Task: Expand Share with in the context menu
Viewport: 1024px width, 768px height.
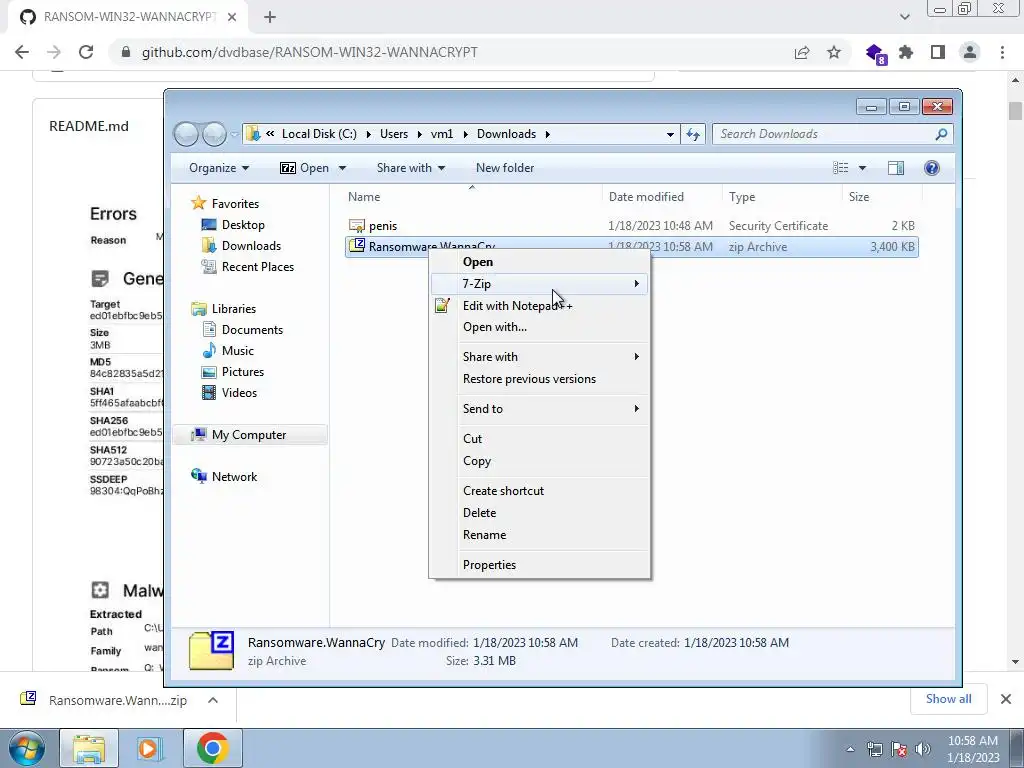Action: (539, 357)
